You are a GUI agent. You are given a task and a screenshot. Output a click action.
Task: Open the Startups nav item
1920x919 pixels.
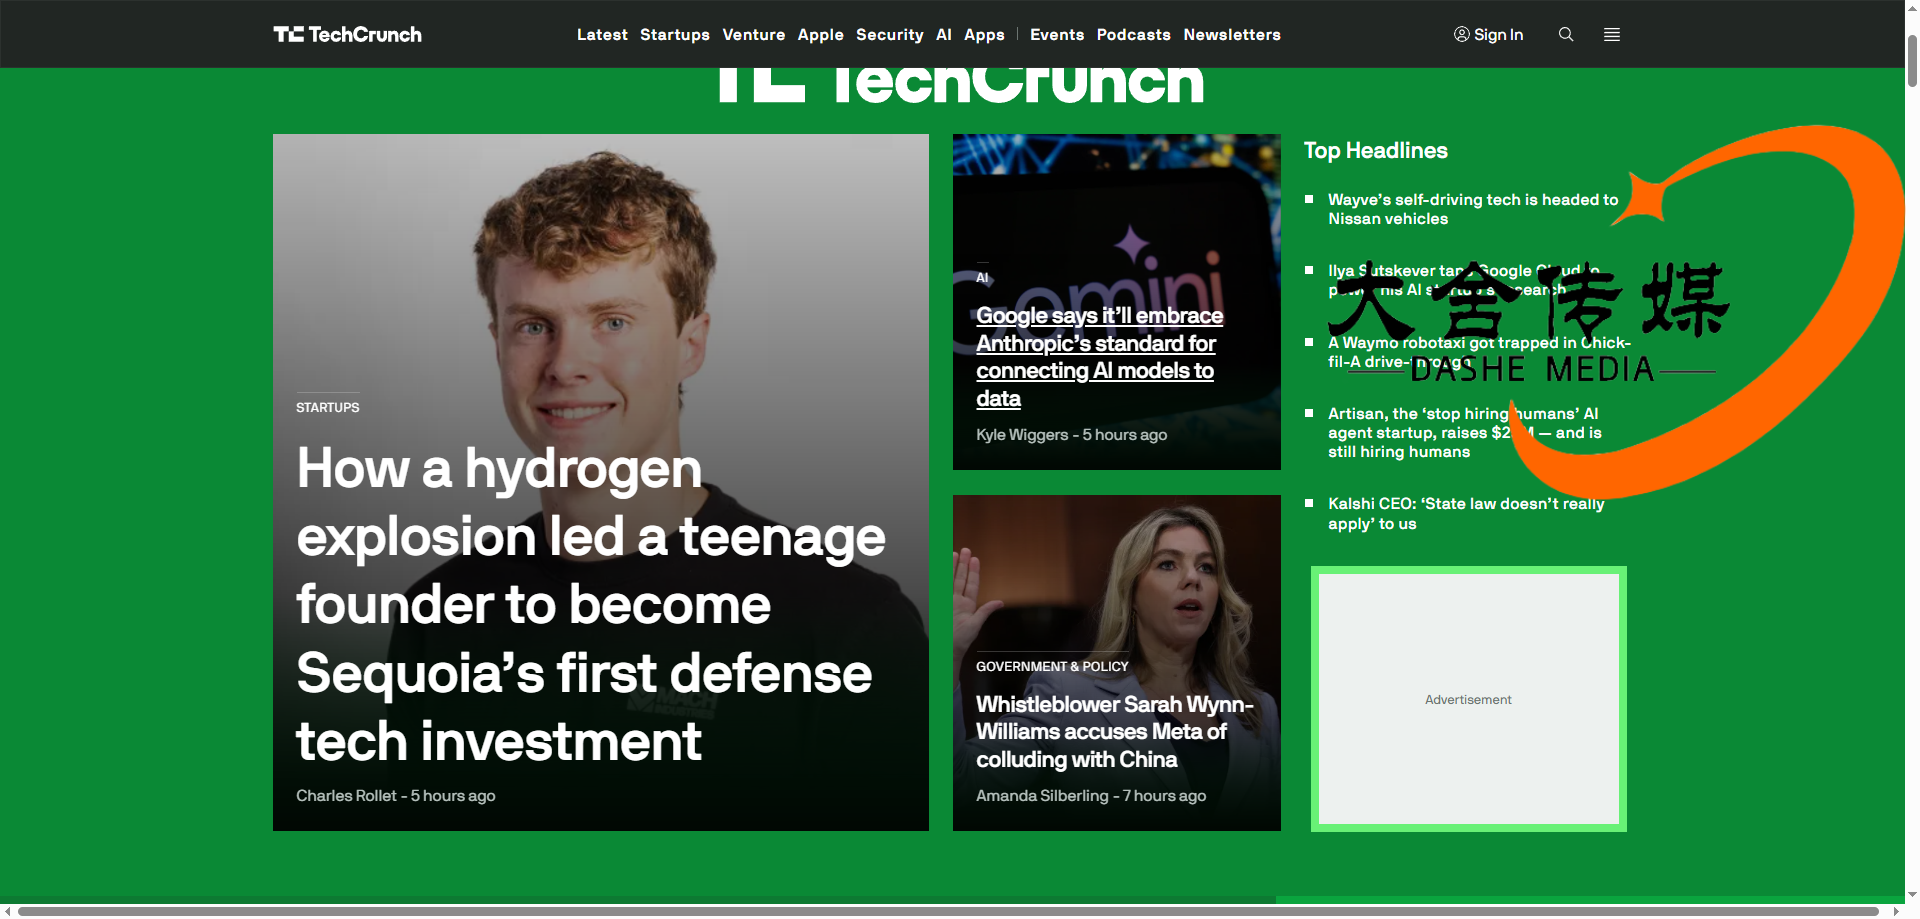(x=675, y=34)
